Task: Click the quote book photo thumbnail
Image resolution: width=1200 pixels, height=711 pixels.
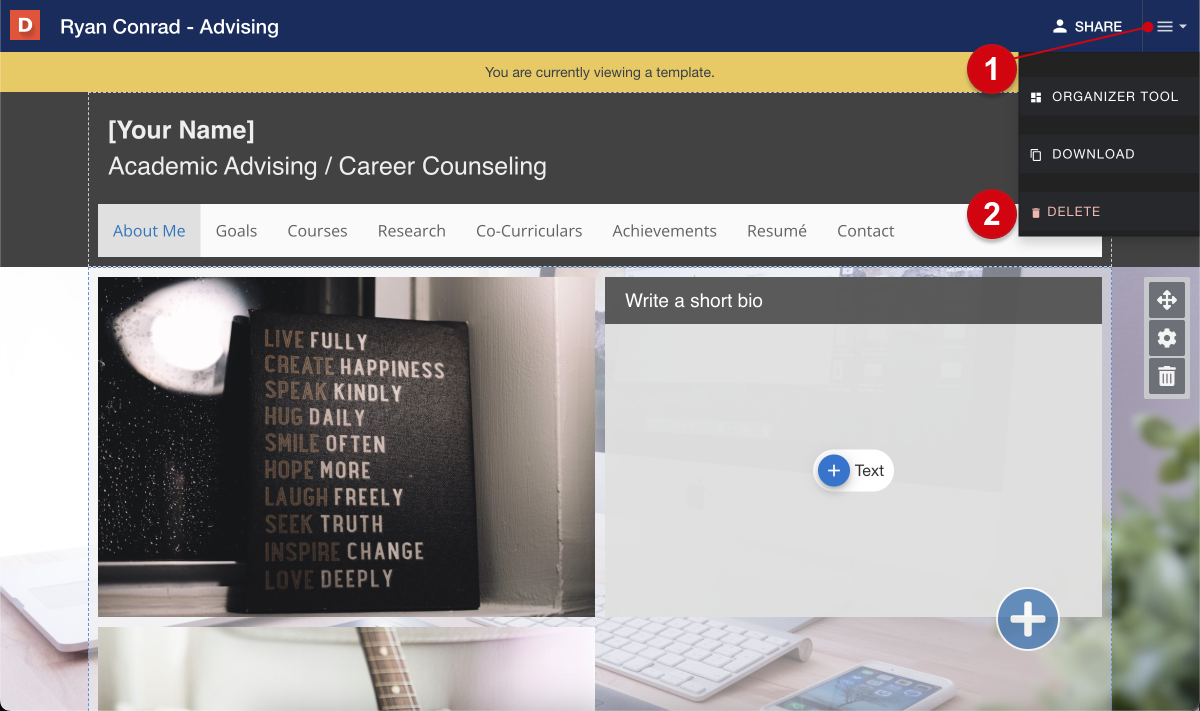Action: point(346,447)
